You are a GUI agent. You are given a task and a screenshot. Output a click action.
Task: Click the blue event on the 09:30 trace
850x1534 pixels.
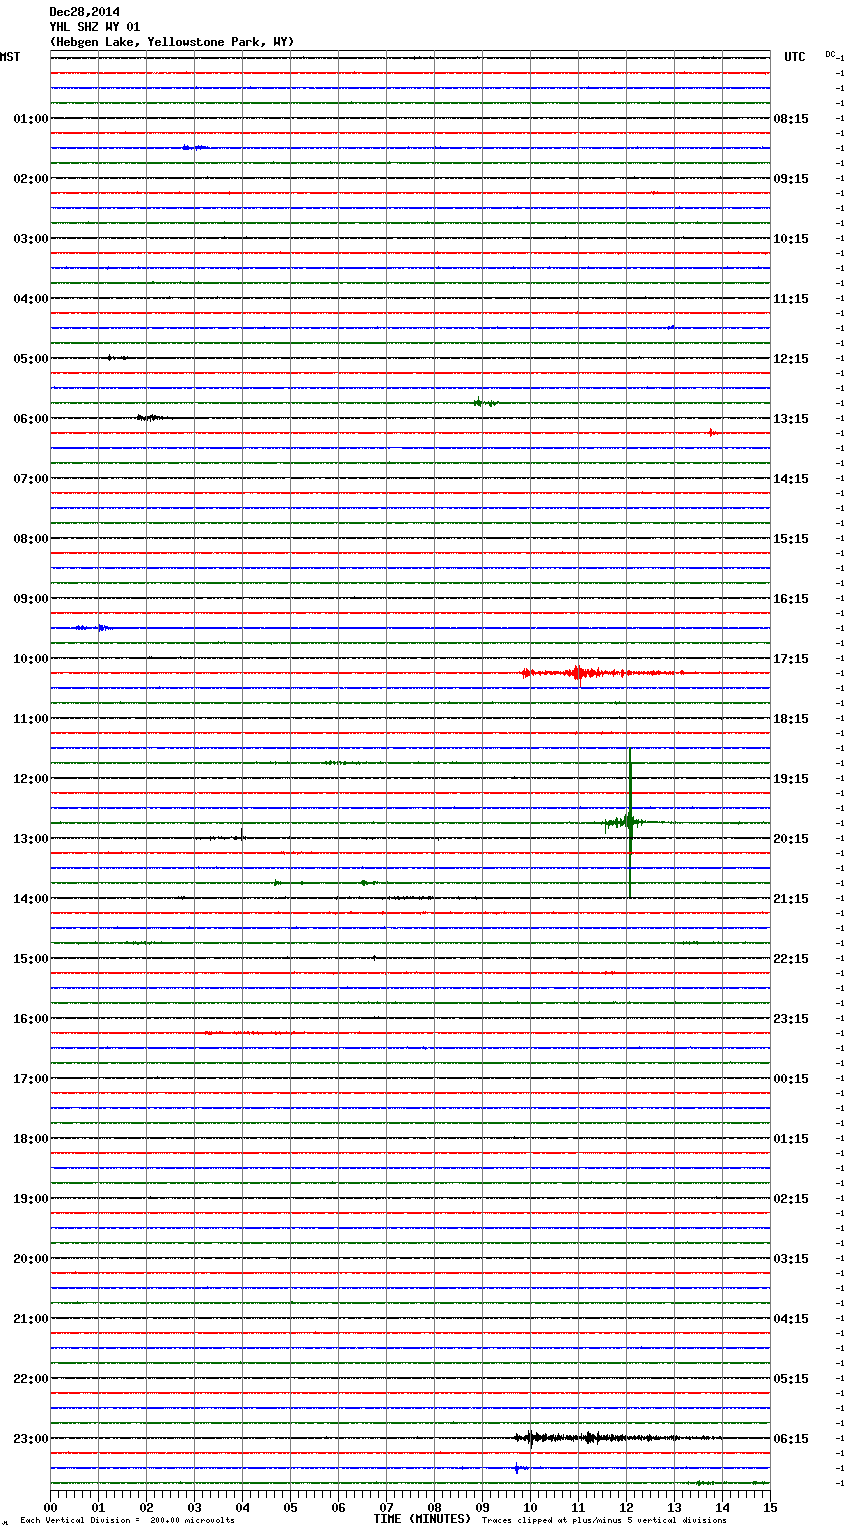[92, 627]
